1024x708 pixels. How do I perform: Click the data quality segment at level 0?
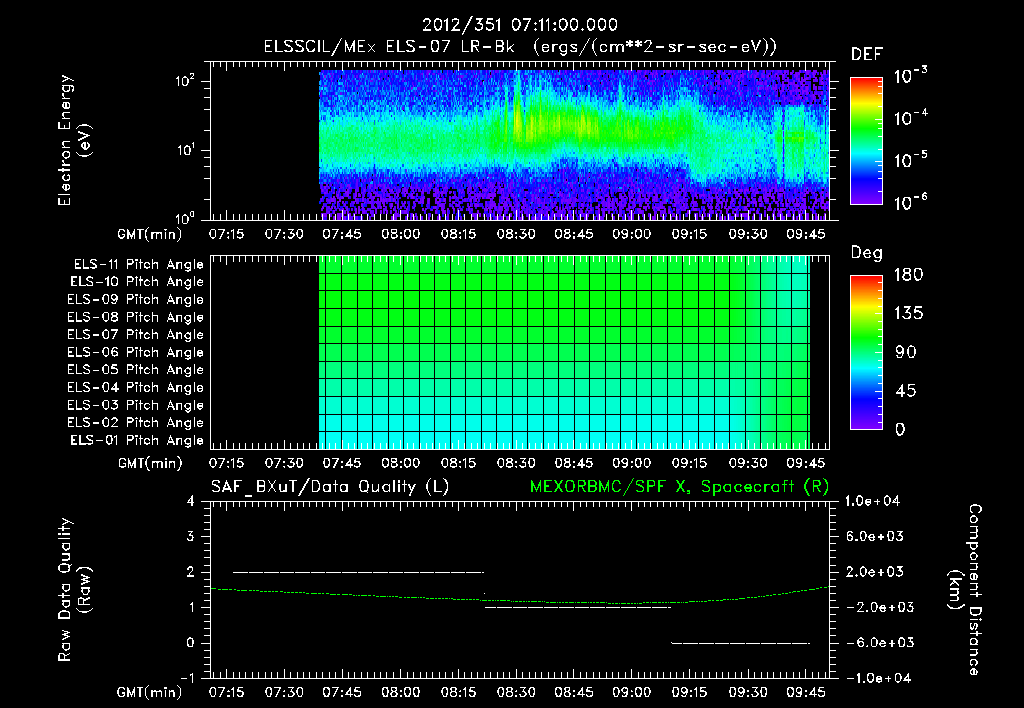[x=741, y=643]
